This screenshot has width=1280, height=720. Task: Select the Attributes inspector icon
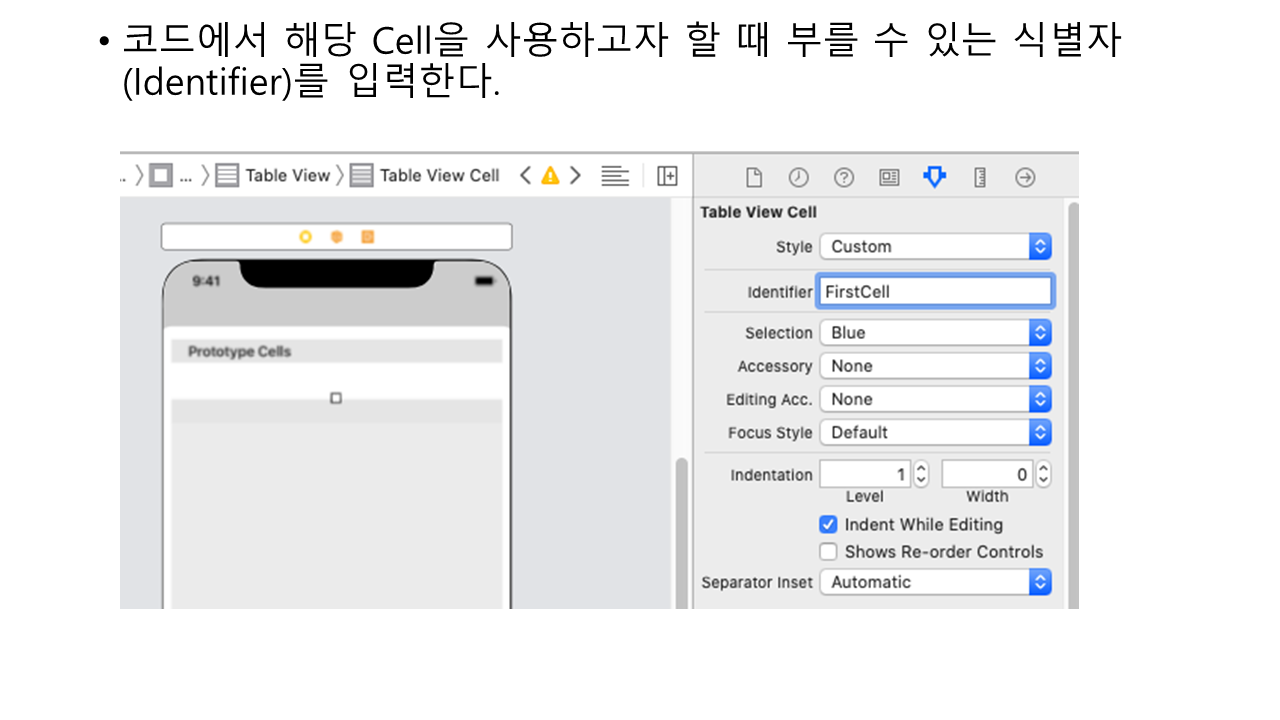pyautogui.click(x=934, y=177)
